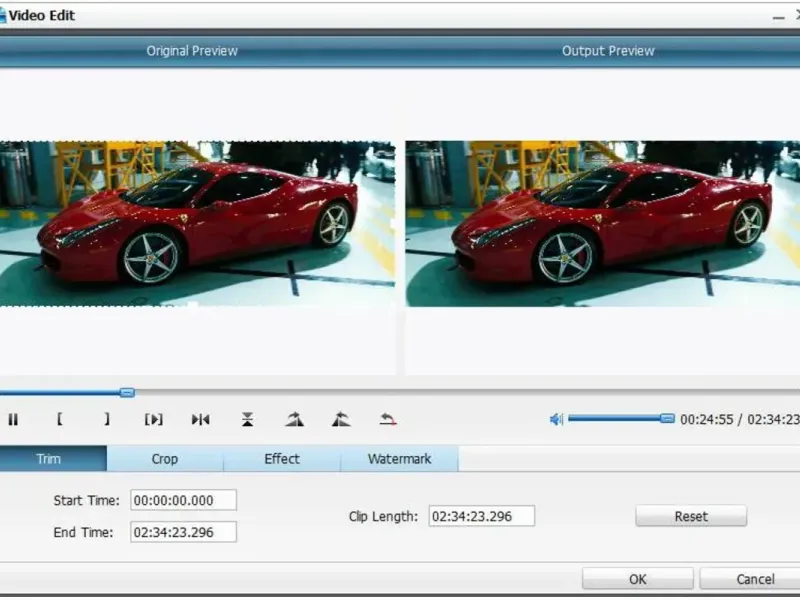
Task: Click the vertical flip icon
Action: point(247,420)
